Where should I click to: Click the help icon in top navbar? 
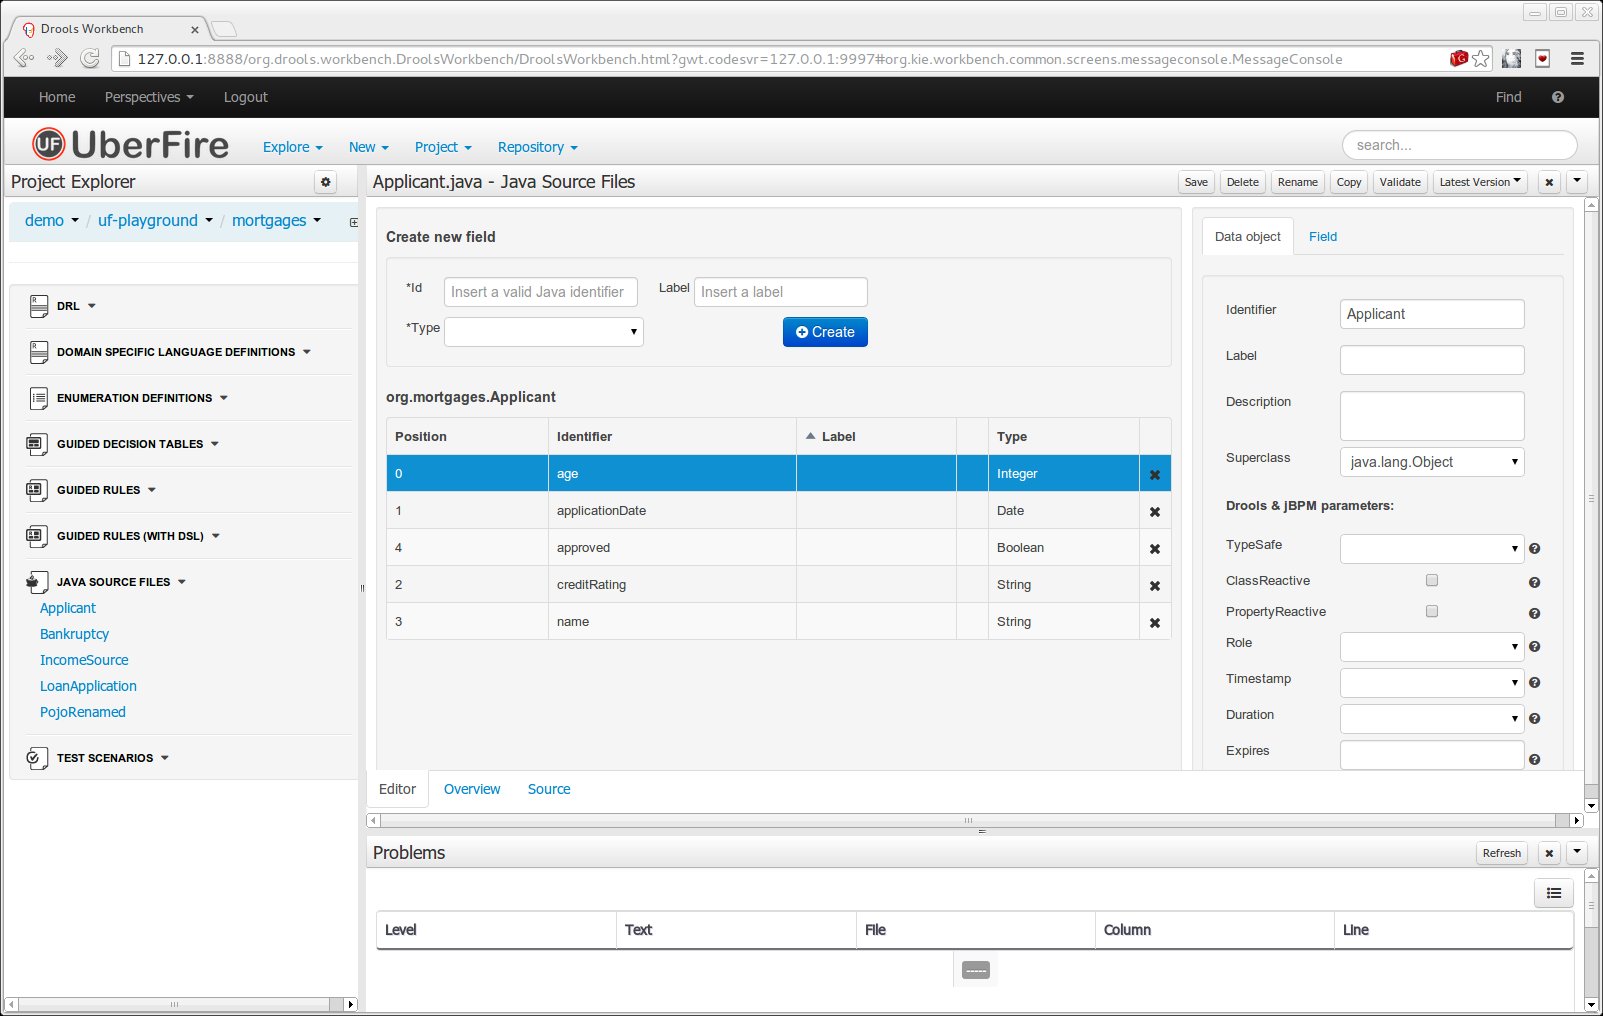pos(1557,97)
